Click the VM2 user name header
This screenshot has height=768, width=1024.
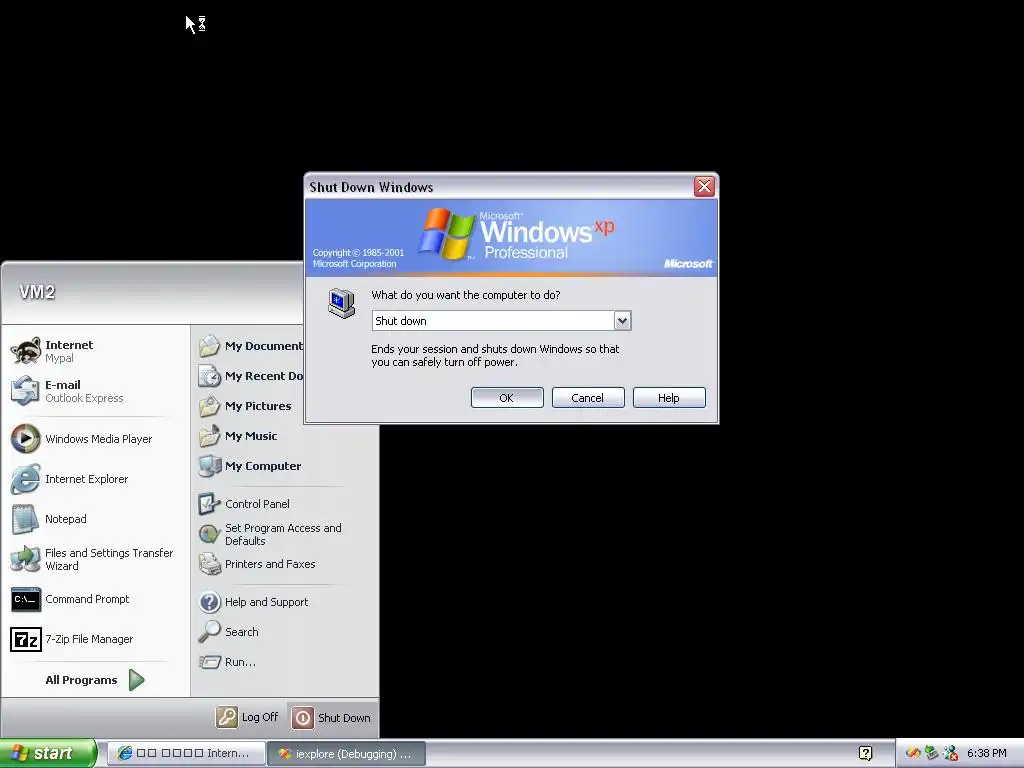(x=37, y=292)
